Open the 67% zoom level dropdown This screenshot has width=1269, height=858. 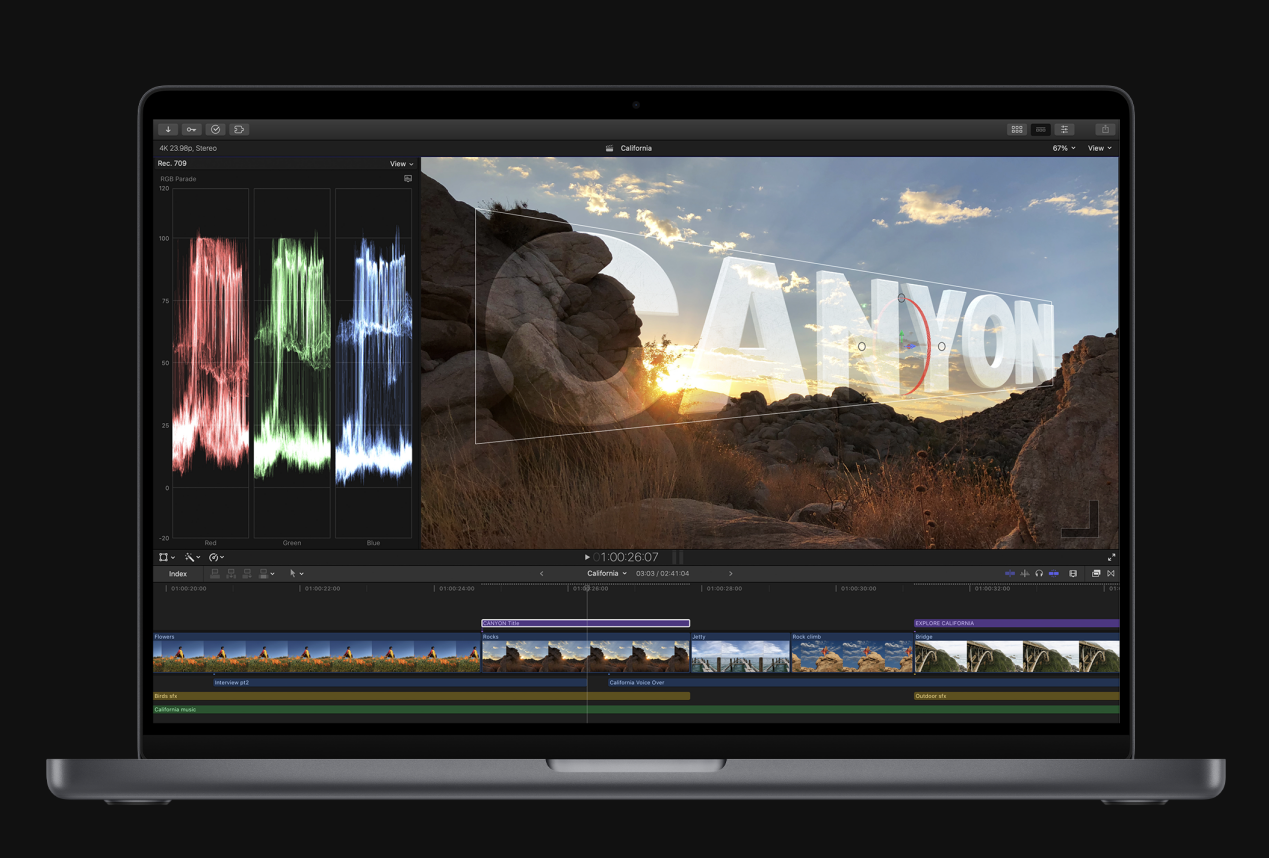coord(1064,148)
